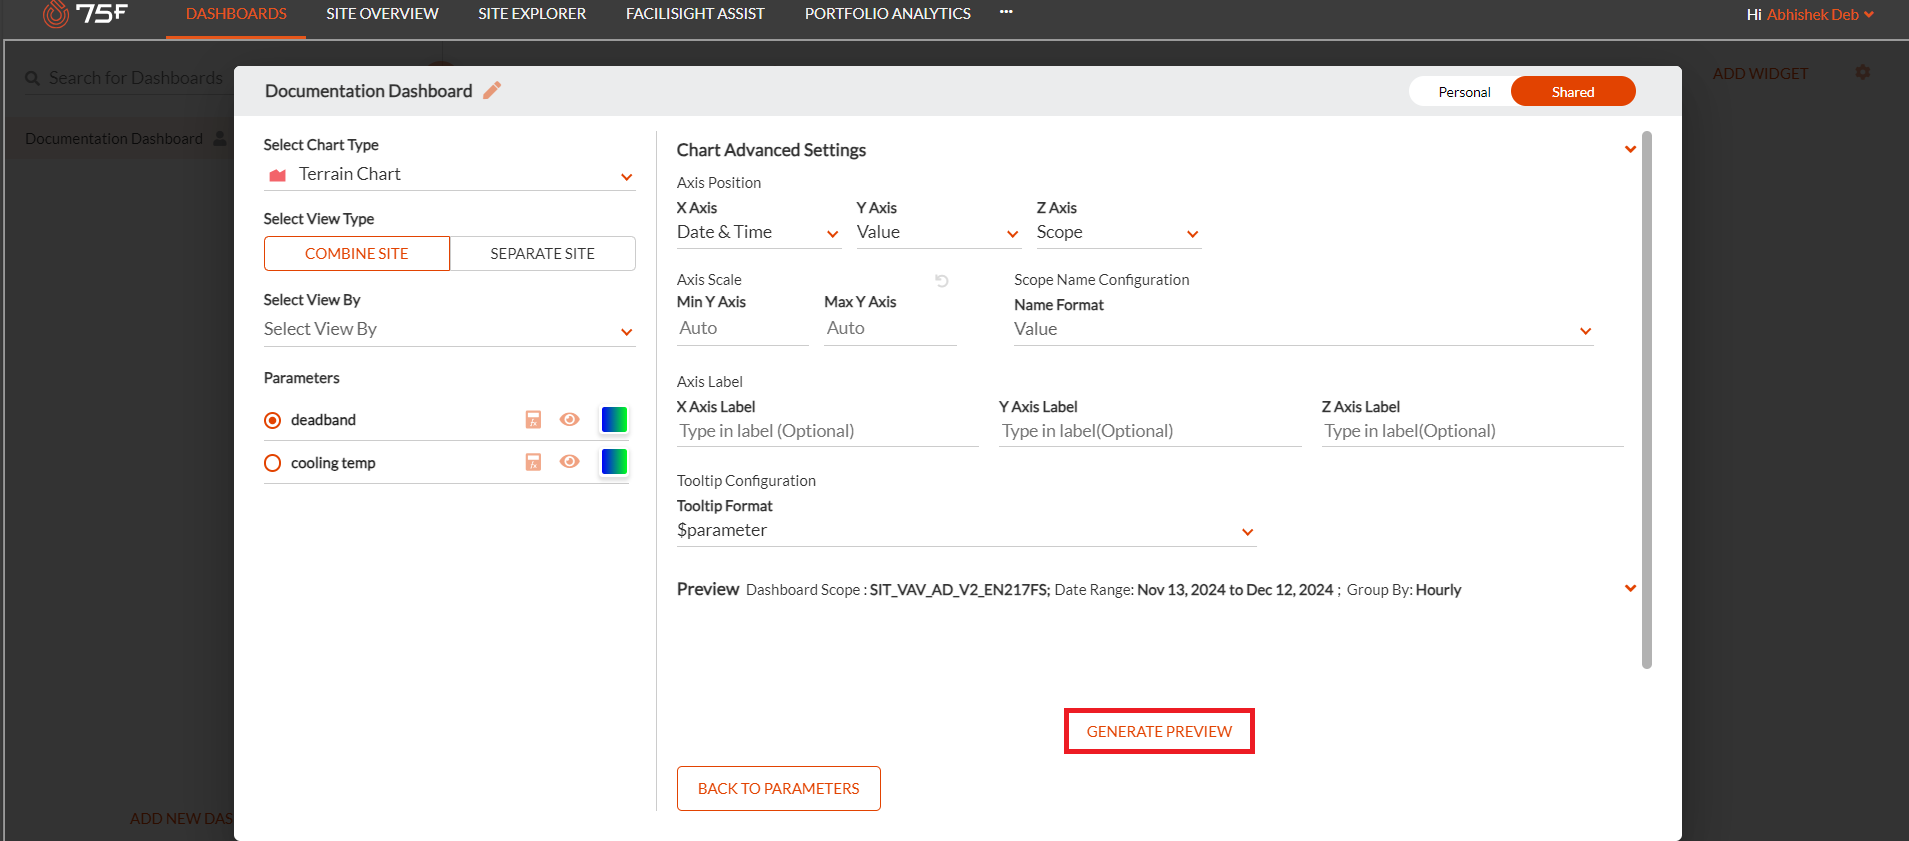Click BACK TO PARAMETERS button
Viewport: 1909px width, 841px height.
(779, 789)
